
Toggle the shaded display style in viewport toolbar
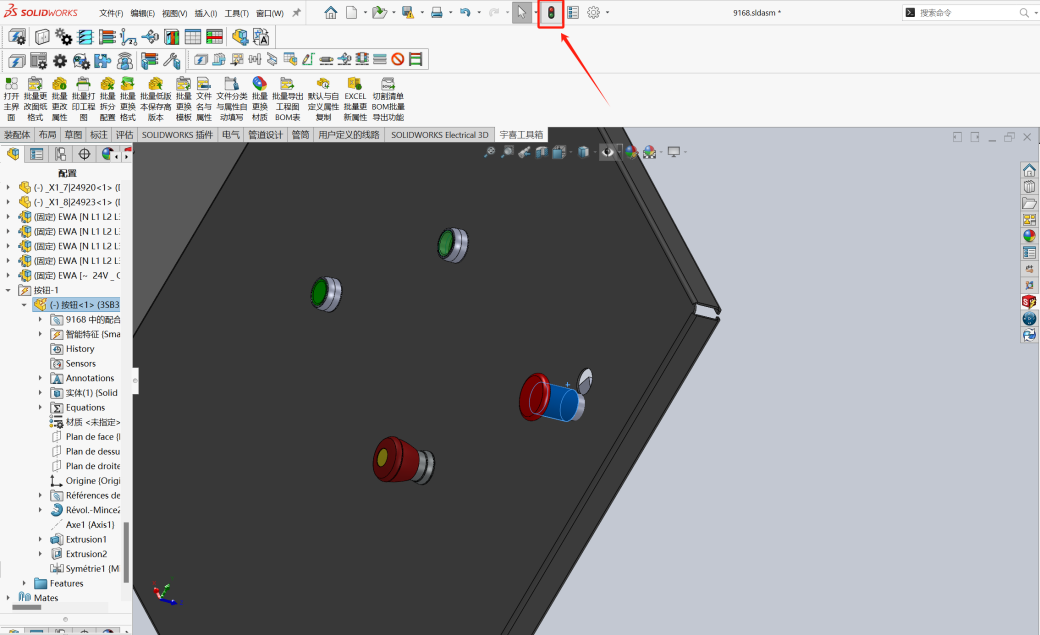(x=584, y=152)
